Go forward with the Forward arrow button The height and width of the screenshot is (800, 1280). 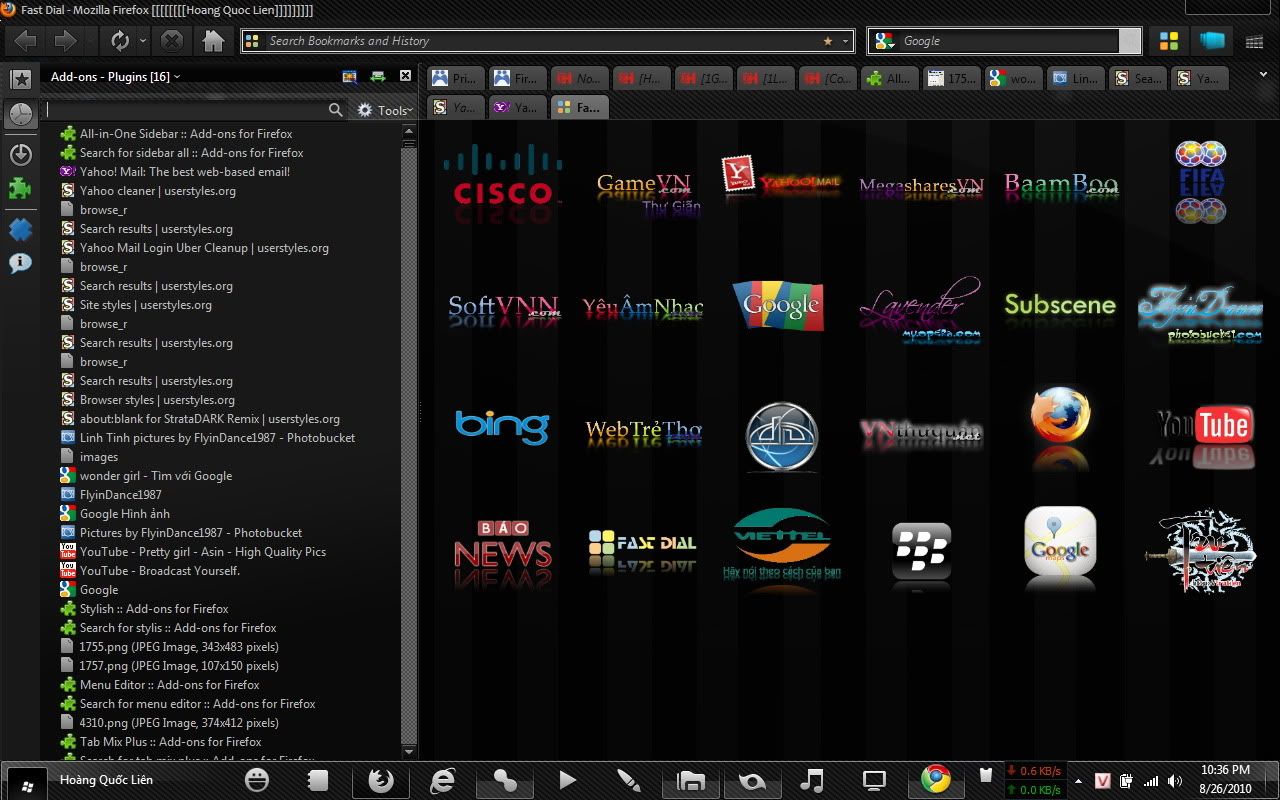coord(65,41)
